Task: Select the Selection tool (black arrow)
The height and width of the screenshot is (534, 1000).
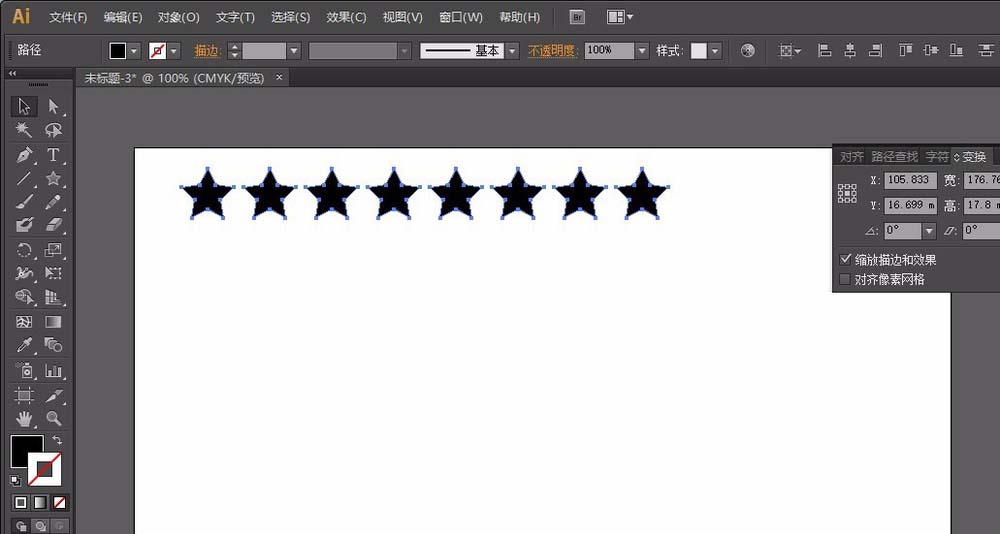Action: 24,106
